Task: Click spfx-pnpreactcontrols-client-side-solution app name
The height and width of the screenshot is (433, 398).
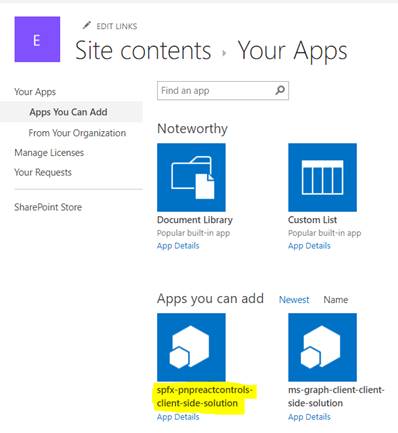Action: (205, 396)
